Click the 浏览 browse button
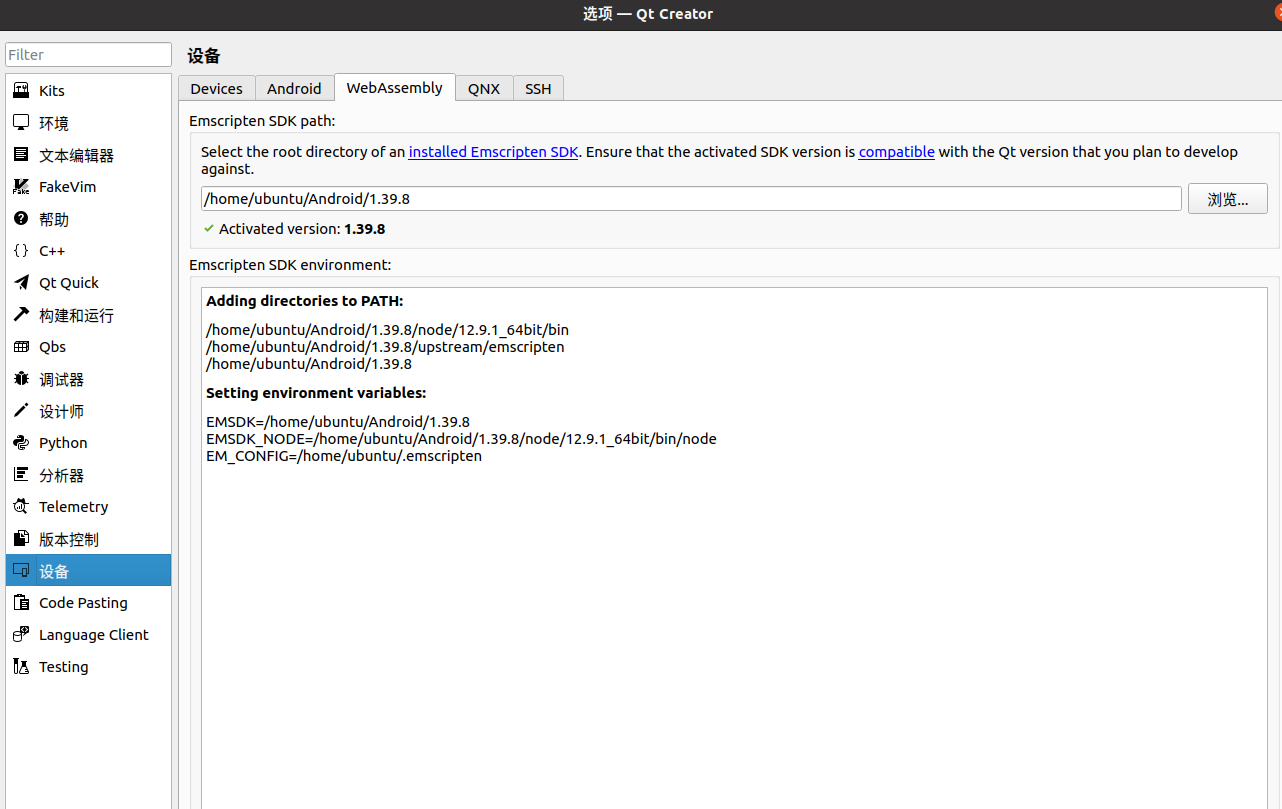The image size is (1282, 809). [x=1227, y=198]
